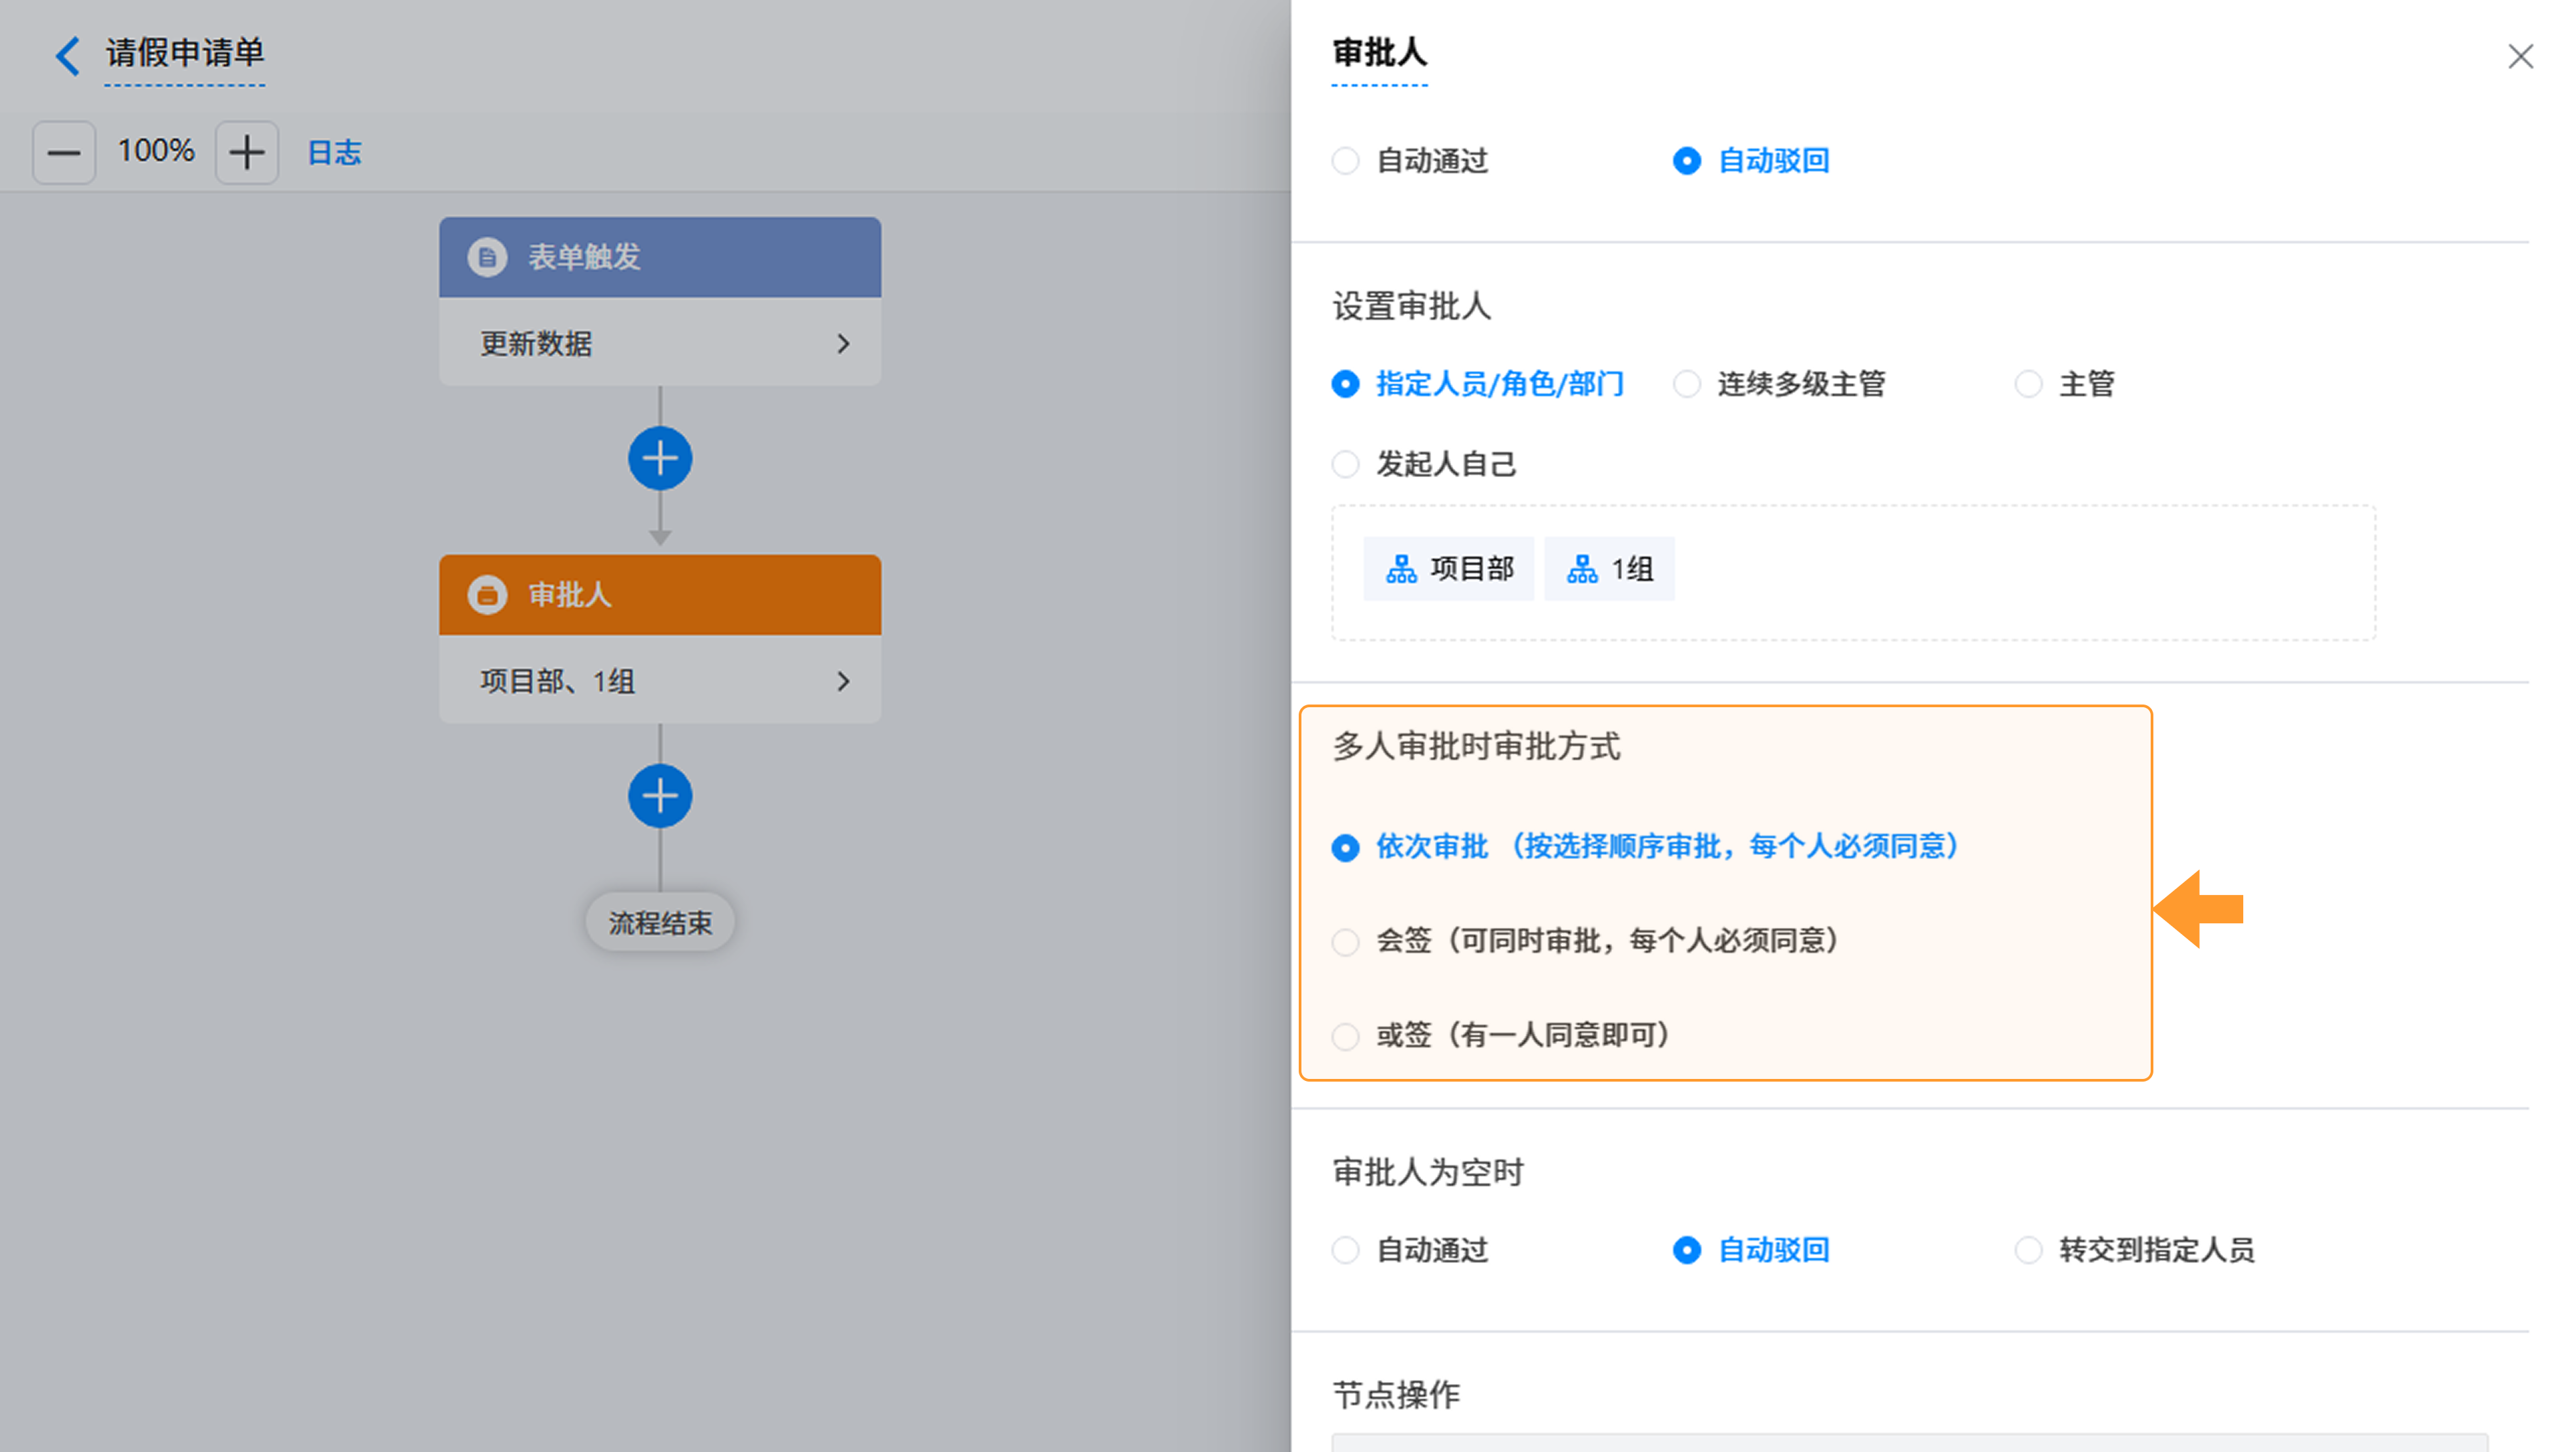Select the orange 审批人 node header

(660, 595)
